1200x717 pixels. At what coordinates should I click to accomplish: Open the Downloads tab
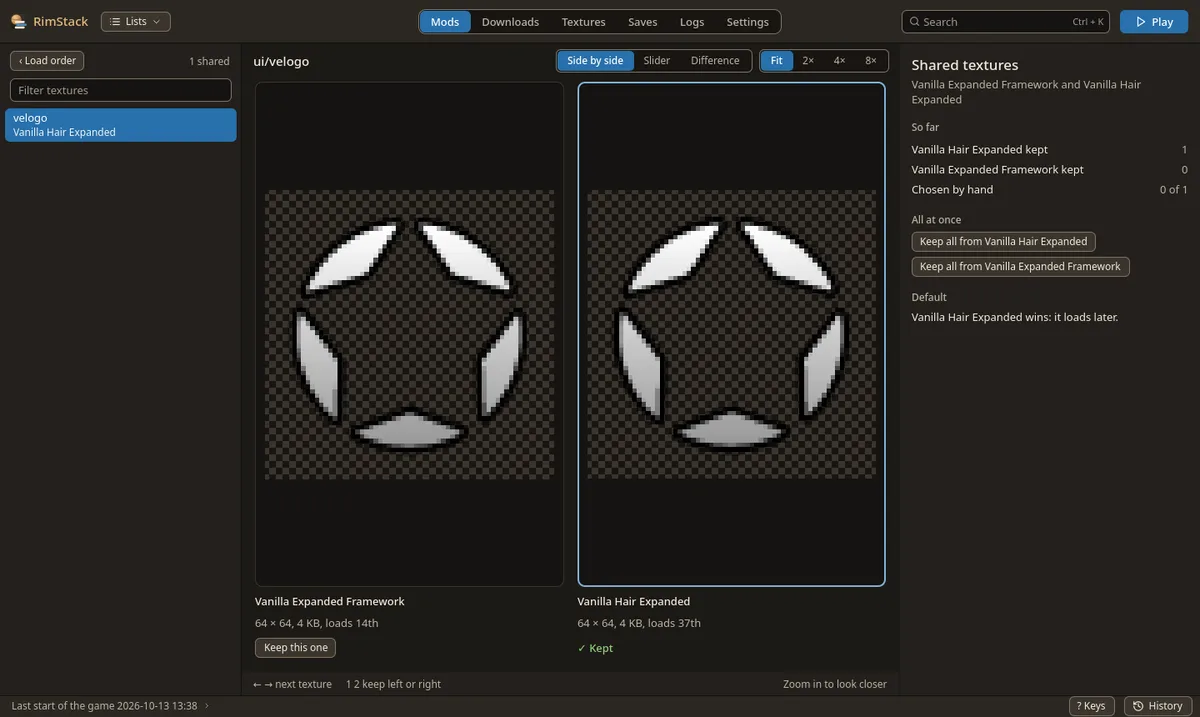[x=510, y=21]
